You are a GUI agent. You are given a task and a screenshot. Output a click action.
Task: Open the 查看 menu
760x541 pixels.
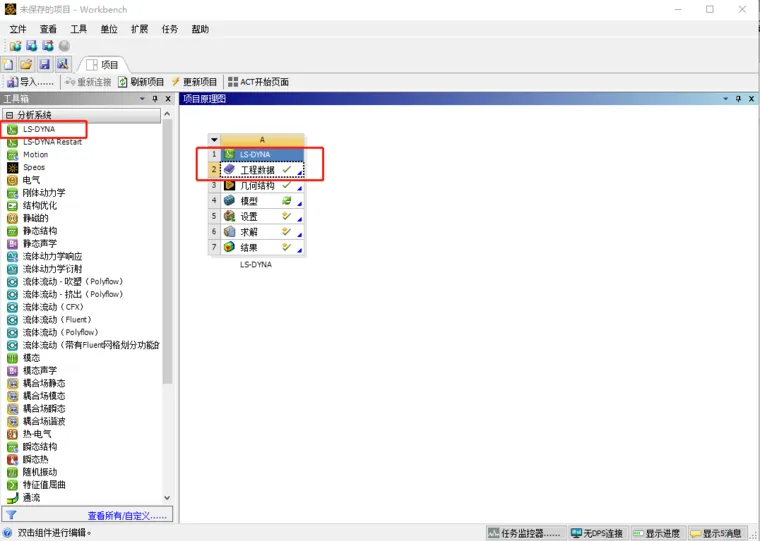coord(48,29)
